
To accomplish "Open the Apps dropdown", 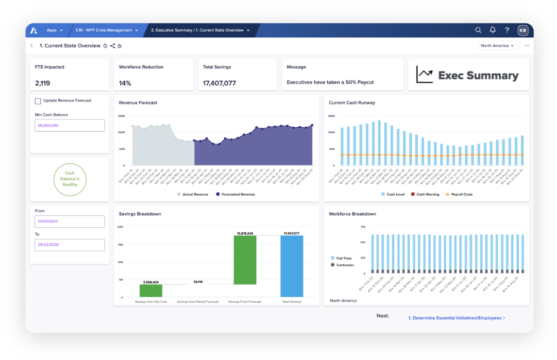I will pyautogui.click(x=55, y=30).
